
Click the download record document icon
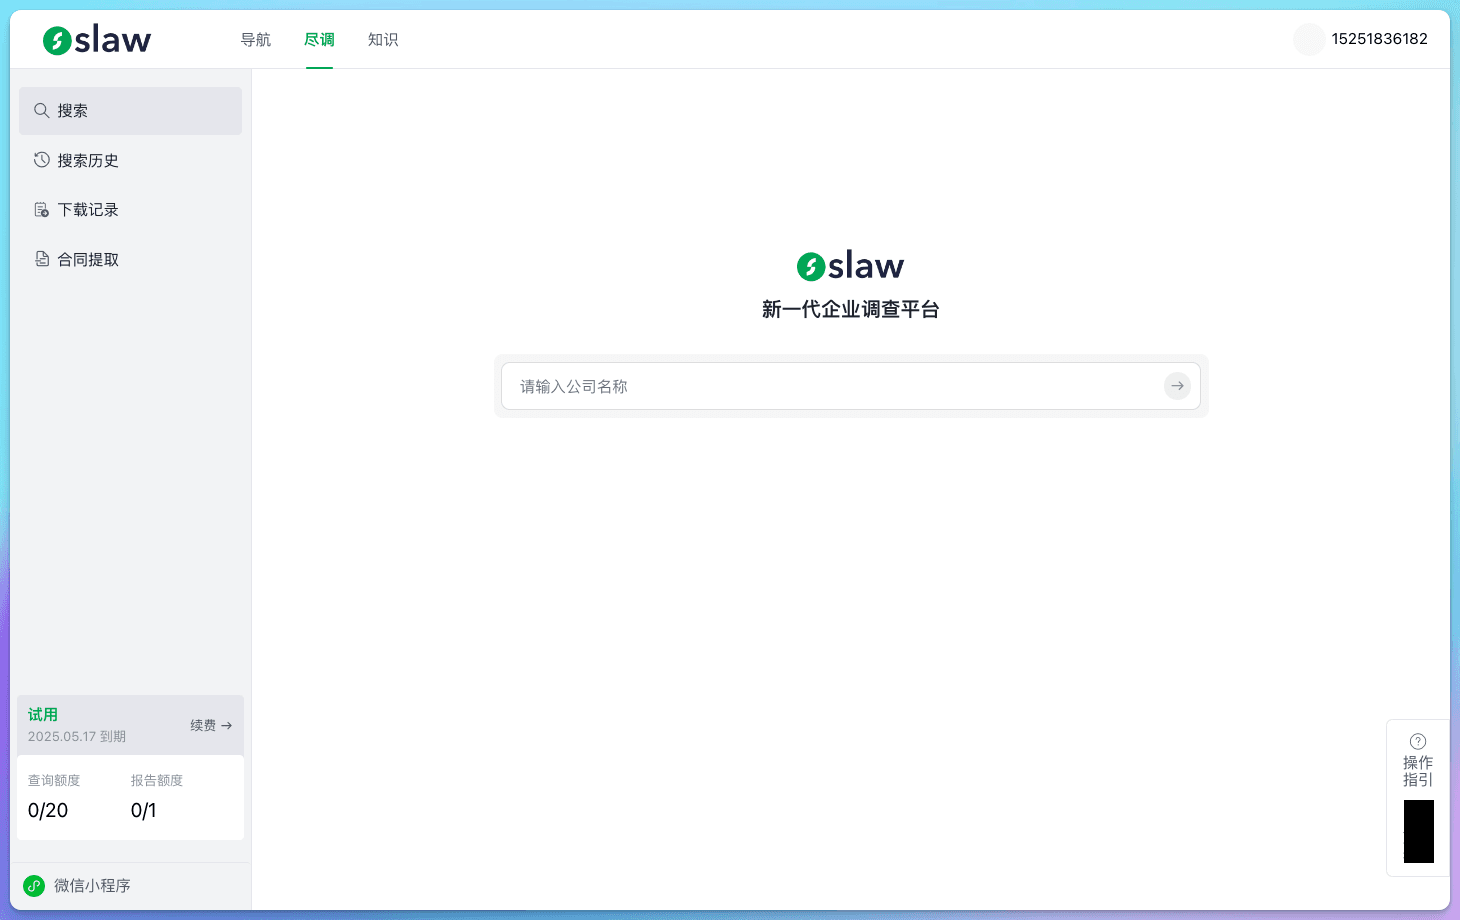click(42, 210)
